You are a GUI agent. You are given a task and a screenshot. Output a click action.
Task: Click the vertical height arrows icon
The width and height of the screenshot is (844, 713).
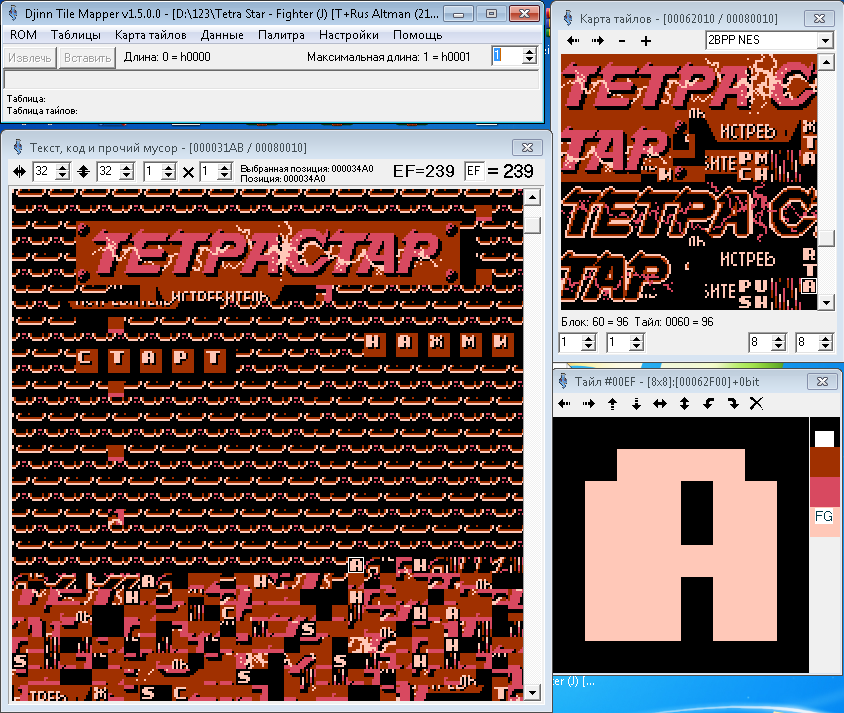tap(83, 172)
